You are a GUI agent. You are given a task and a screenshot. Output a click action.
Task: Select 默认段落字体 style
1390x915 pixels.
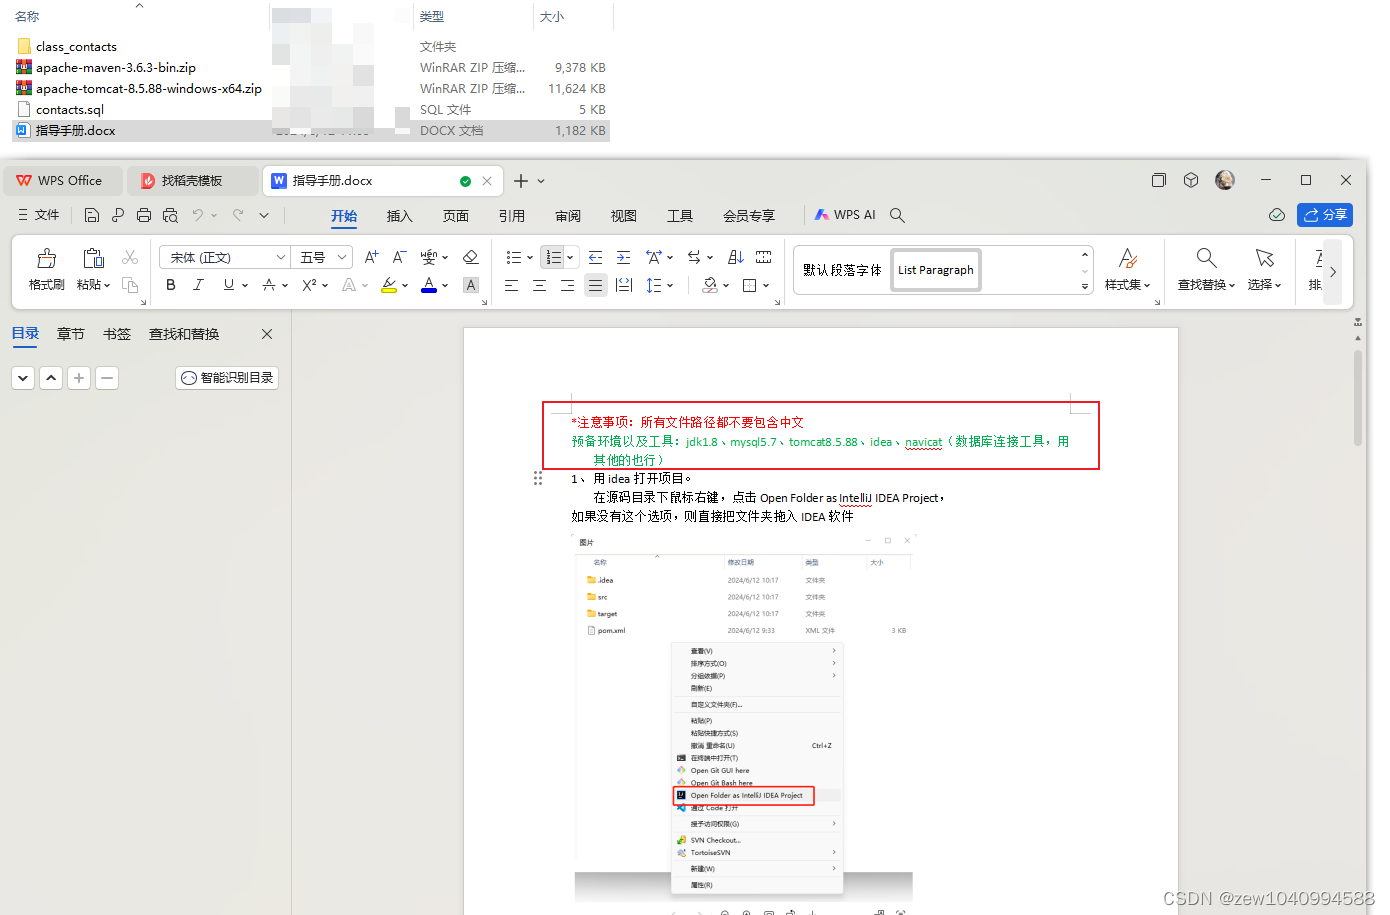pyautogui.click(x=842, y=270)
